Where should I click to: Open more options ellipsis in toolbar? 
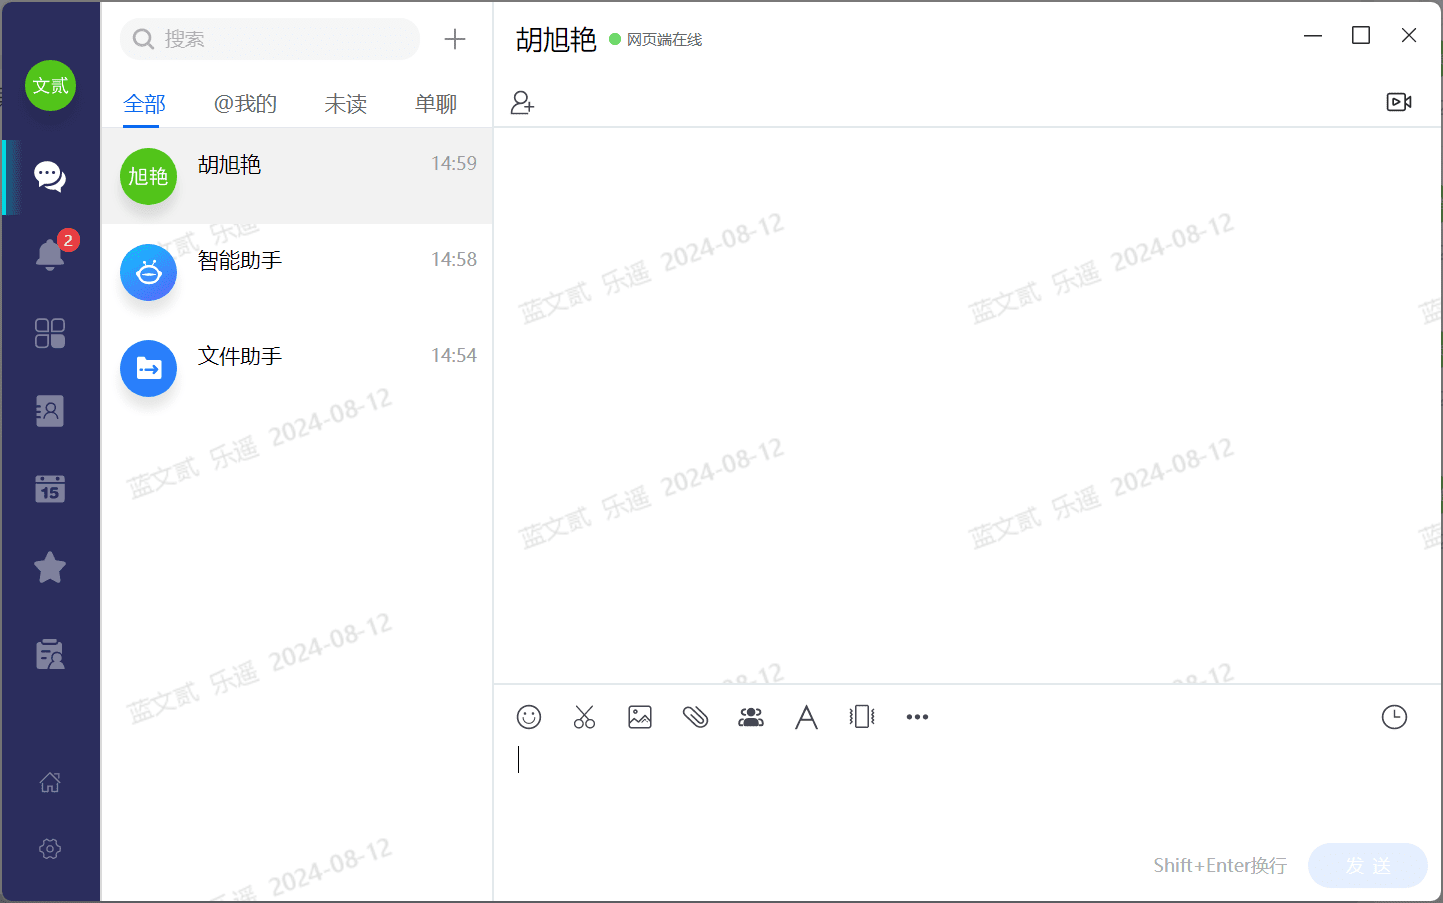(x=917, y=717)
